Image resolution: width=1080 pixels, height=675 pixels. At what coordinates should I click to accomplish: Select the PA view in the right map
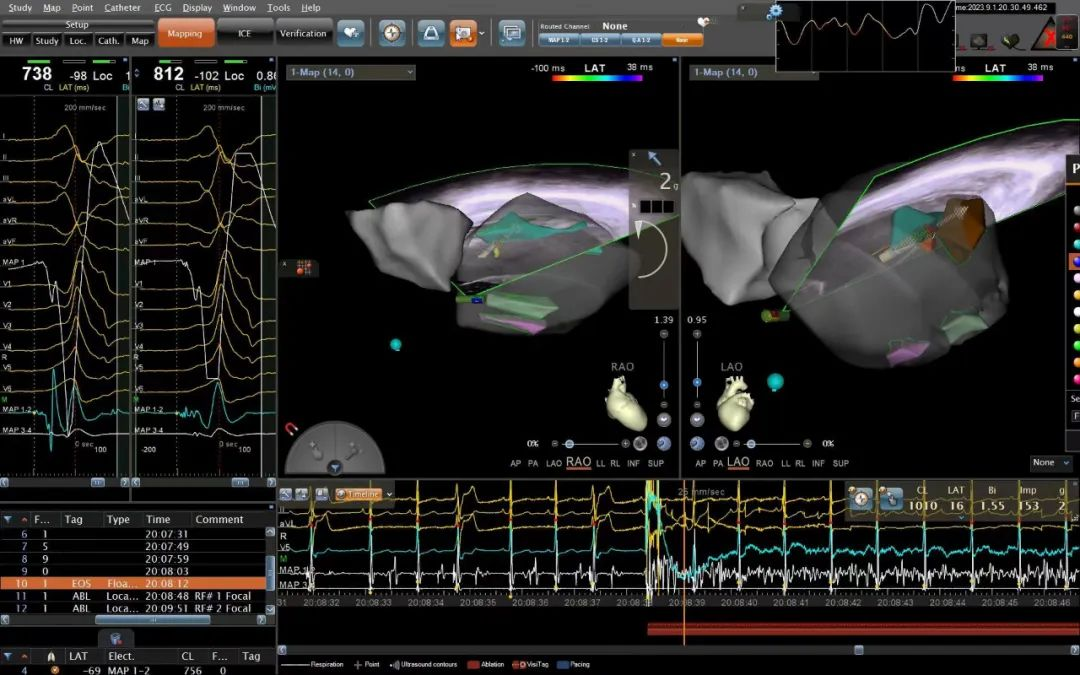719,463
